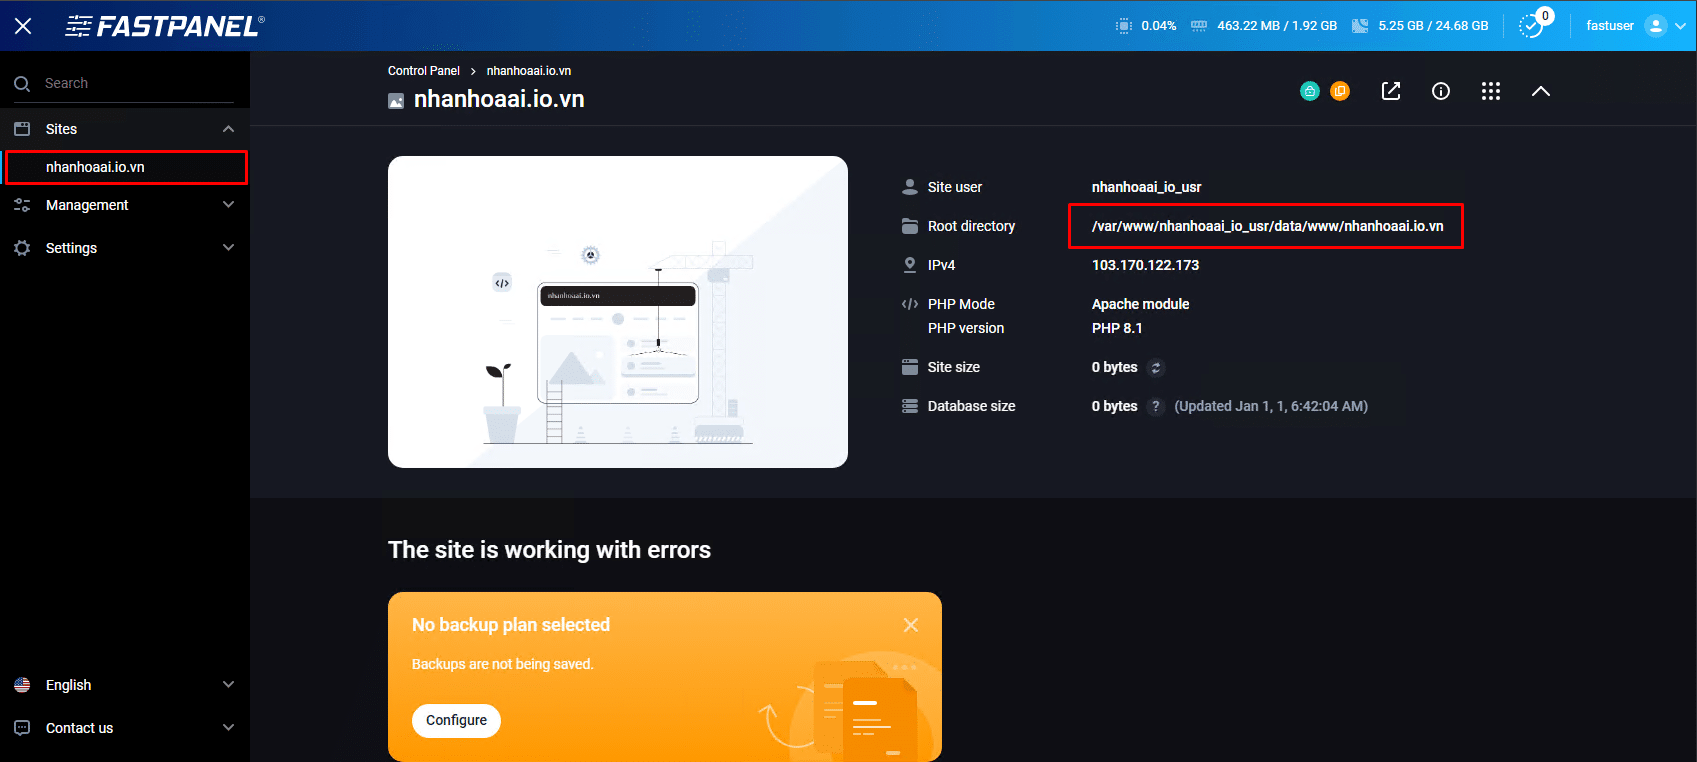Open the Management menu
The image size is (1697, 762).
(125, 205)
